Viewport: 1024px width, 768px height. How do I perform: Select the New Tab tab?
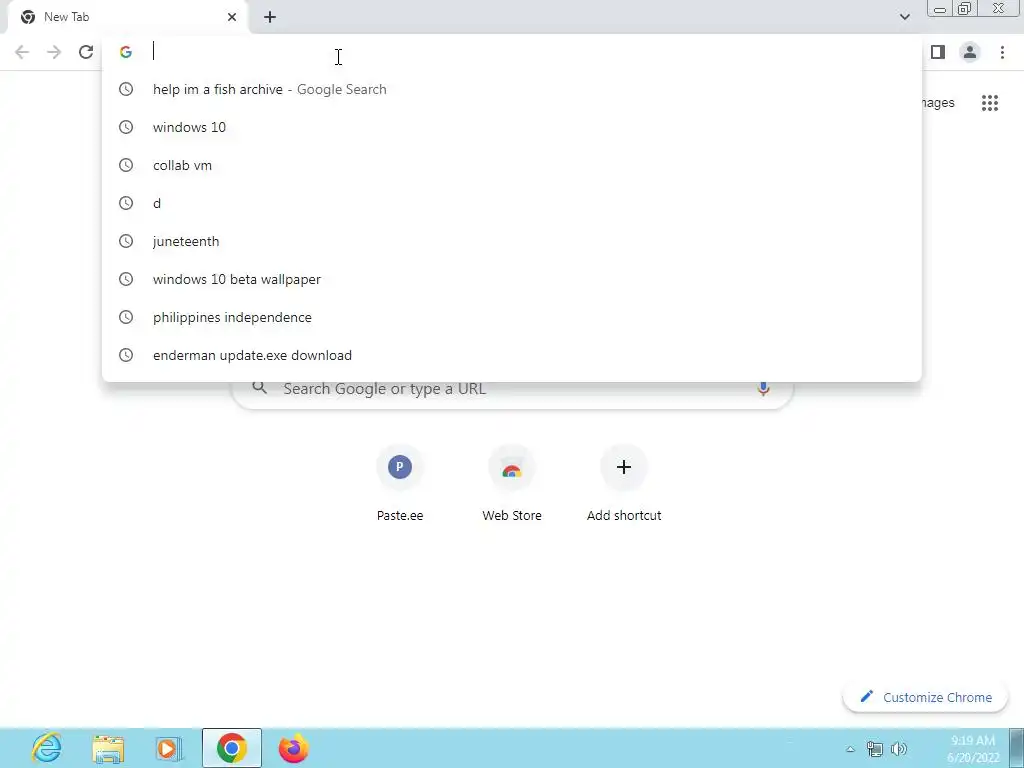[128, 17]
